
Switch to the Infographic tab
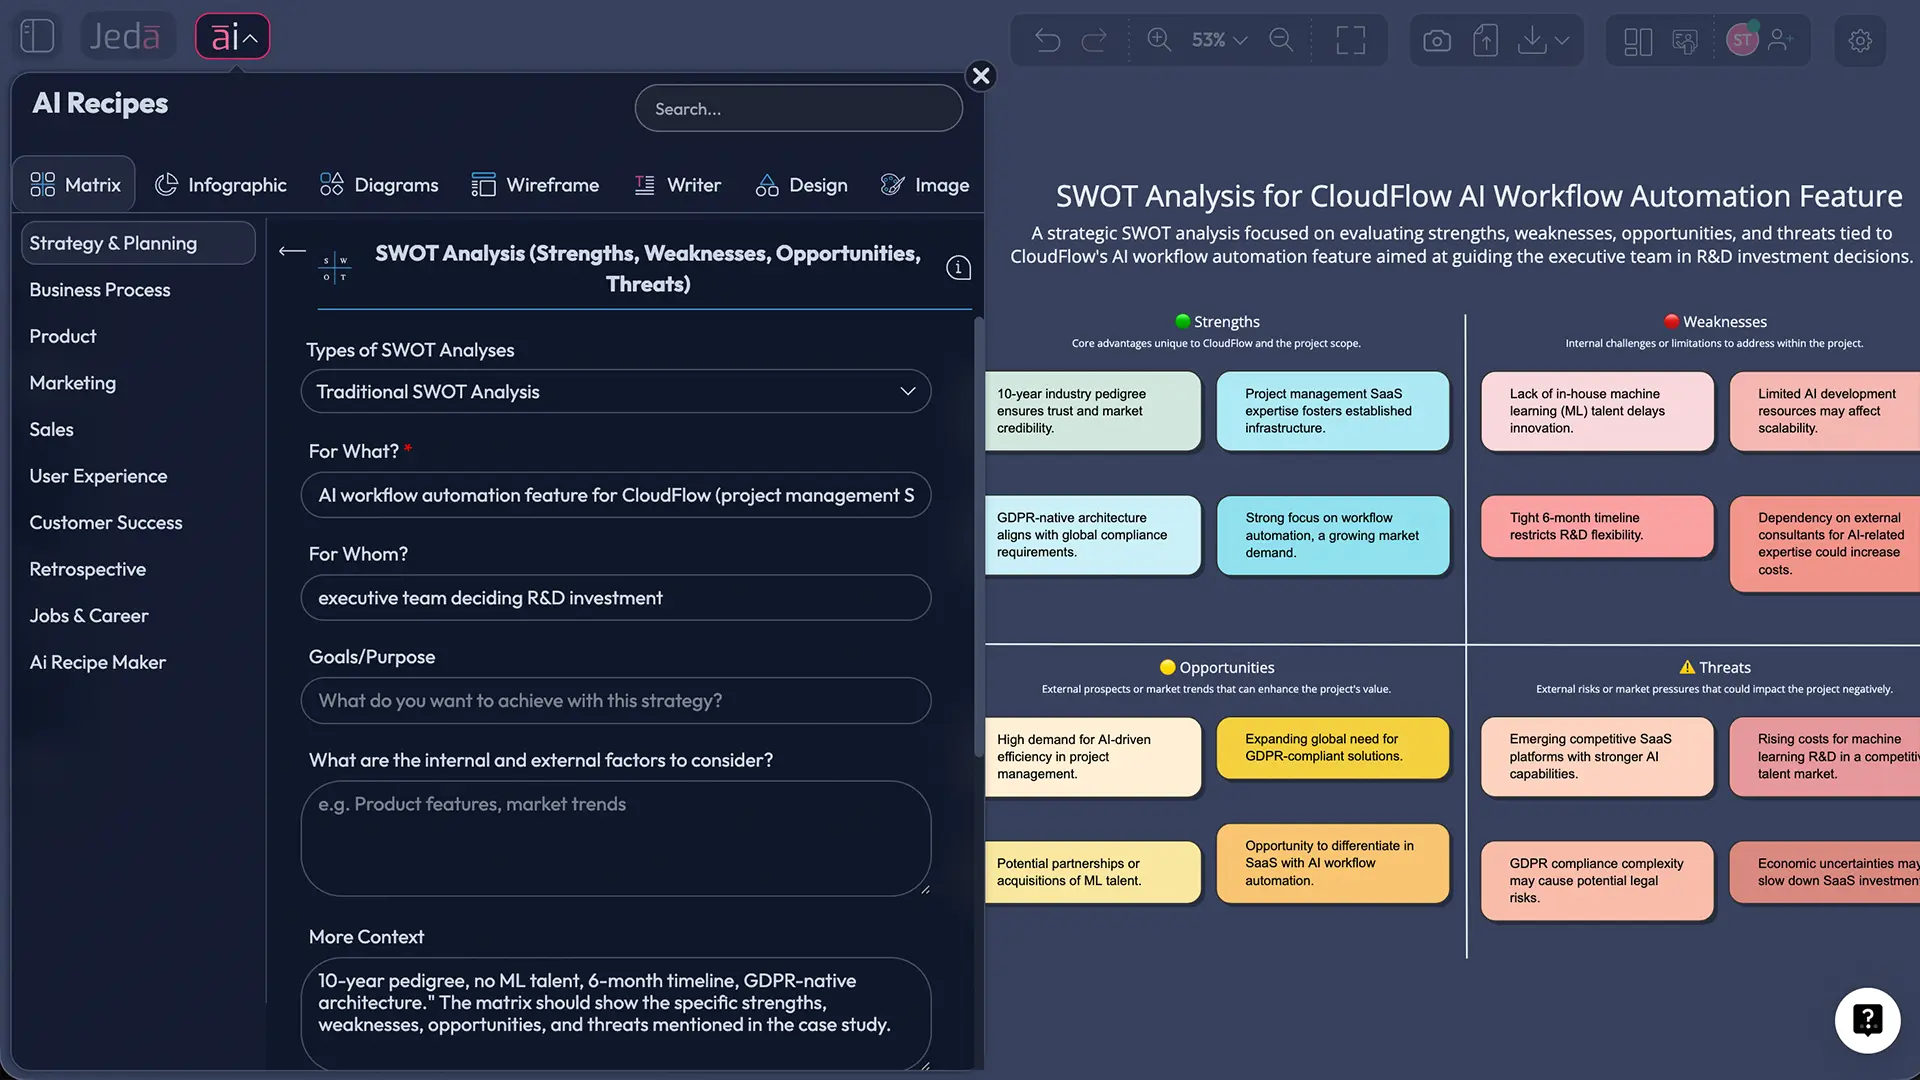[x=221, y=184]
